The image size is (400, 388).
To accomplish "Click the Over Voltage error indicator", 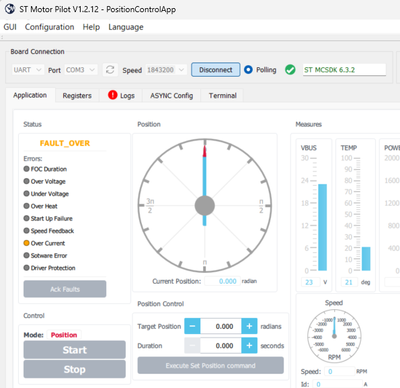I will 26,181.
